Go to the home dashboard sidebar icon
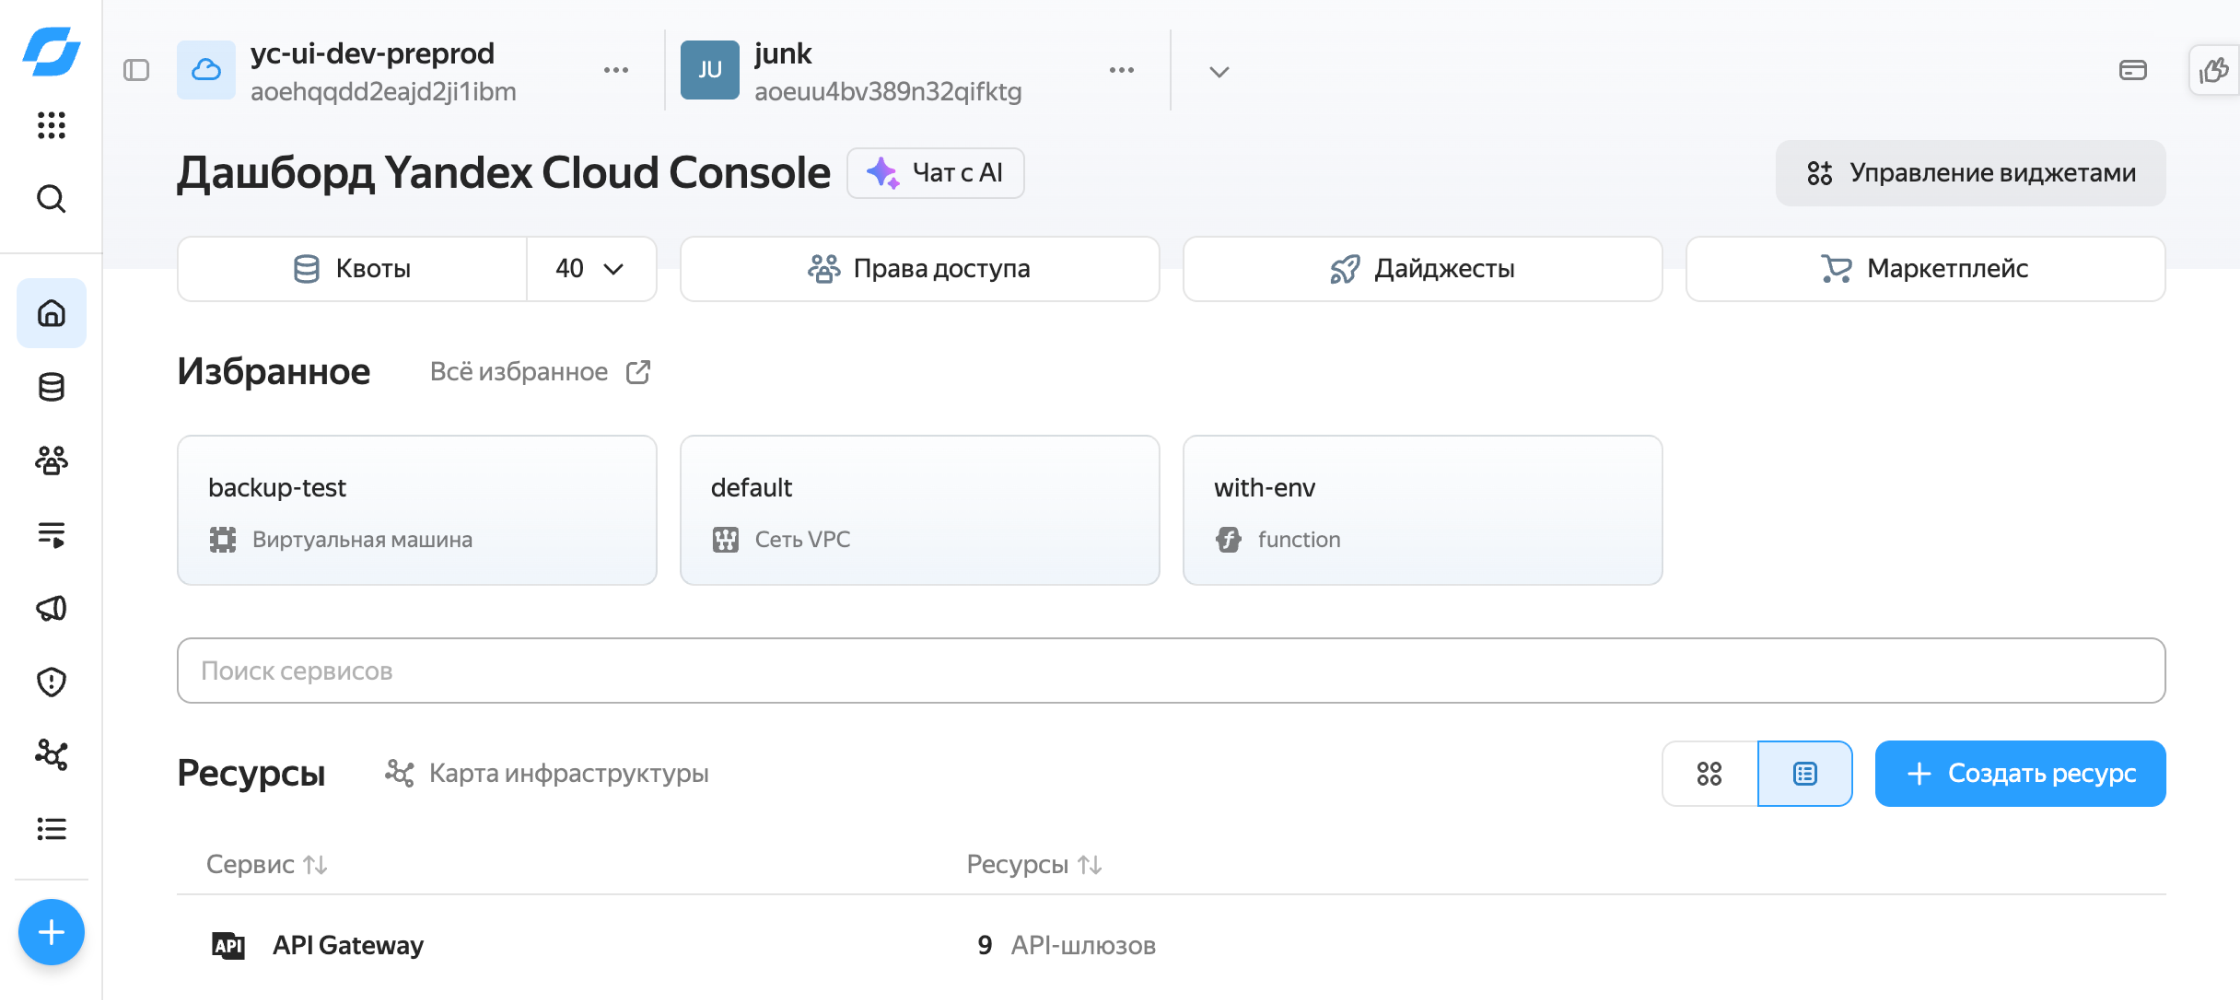 tap(51, 313)
